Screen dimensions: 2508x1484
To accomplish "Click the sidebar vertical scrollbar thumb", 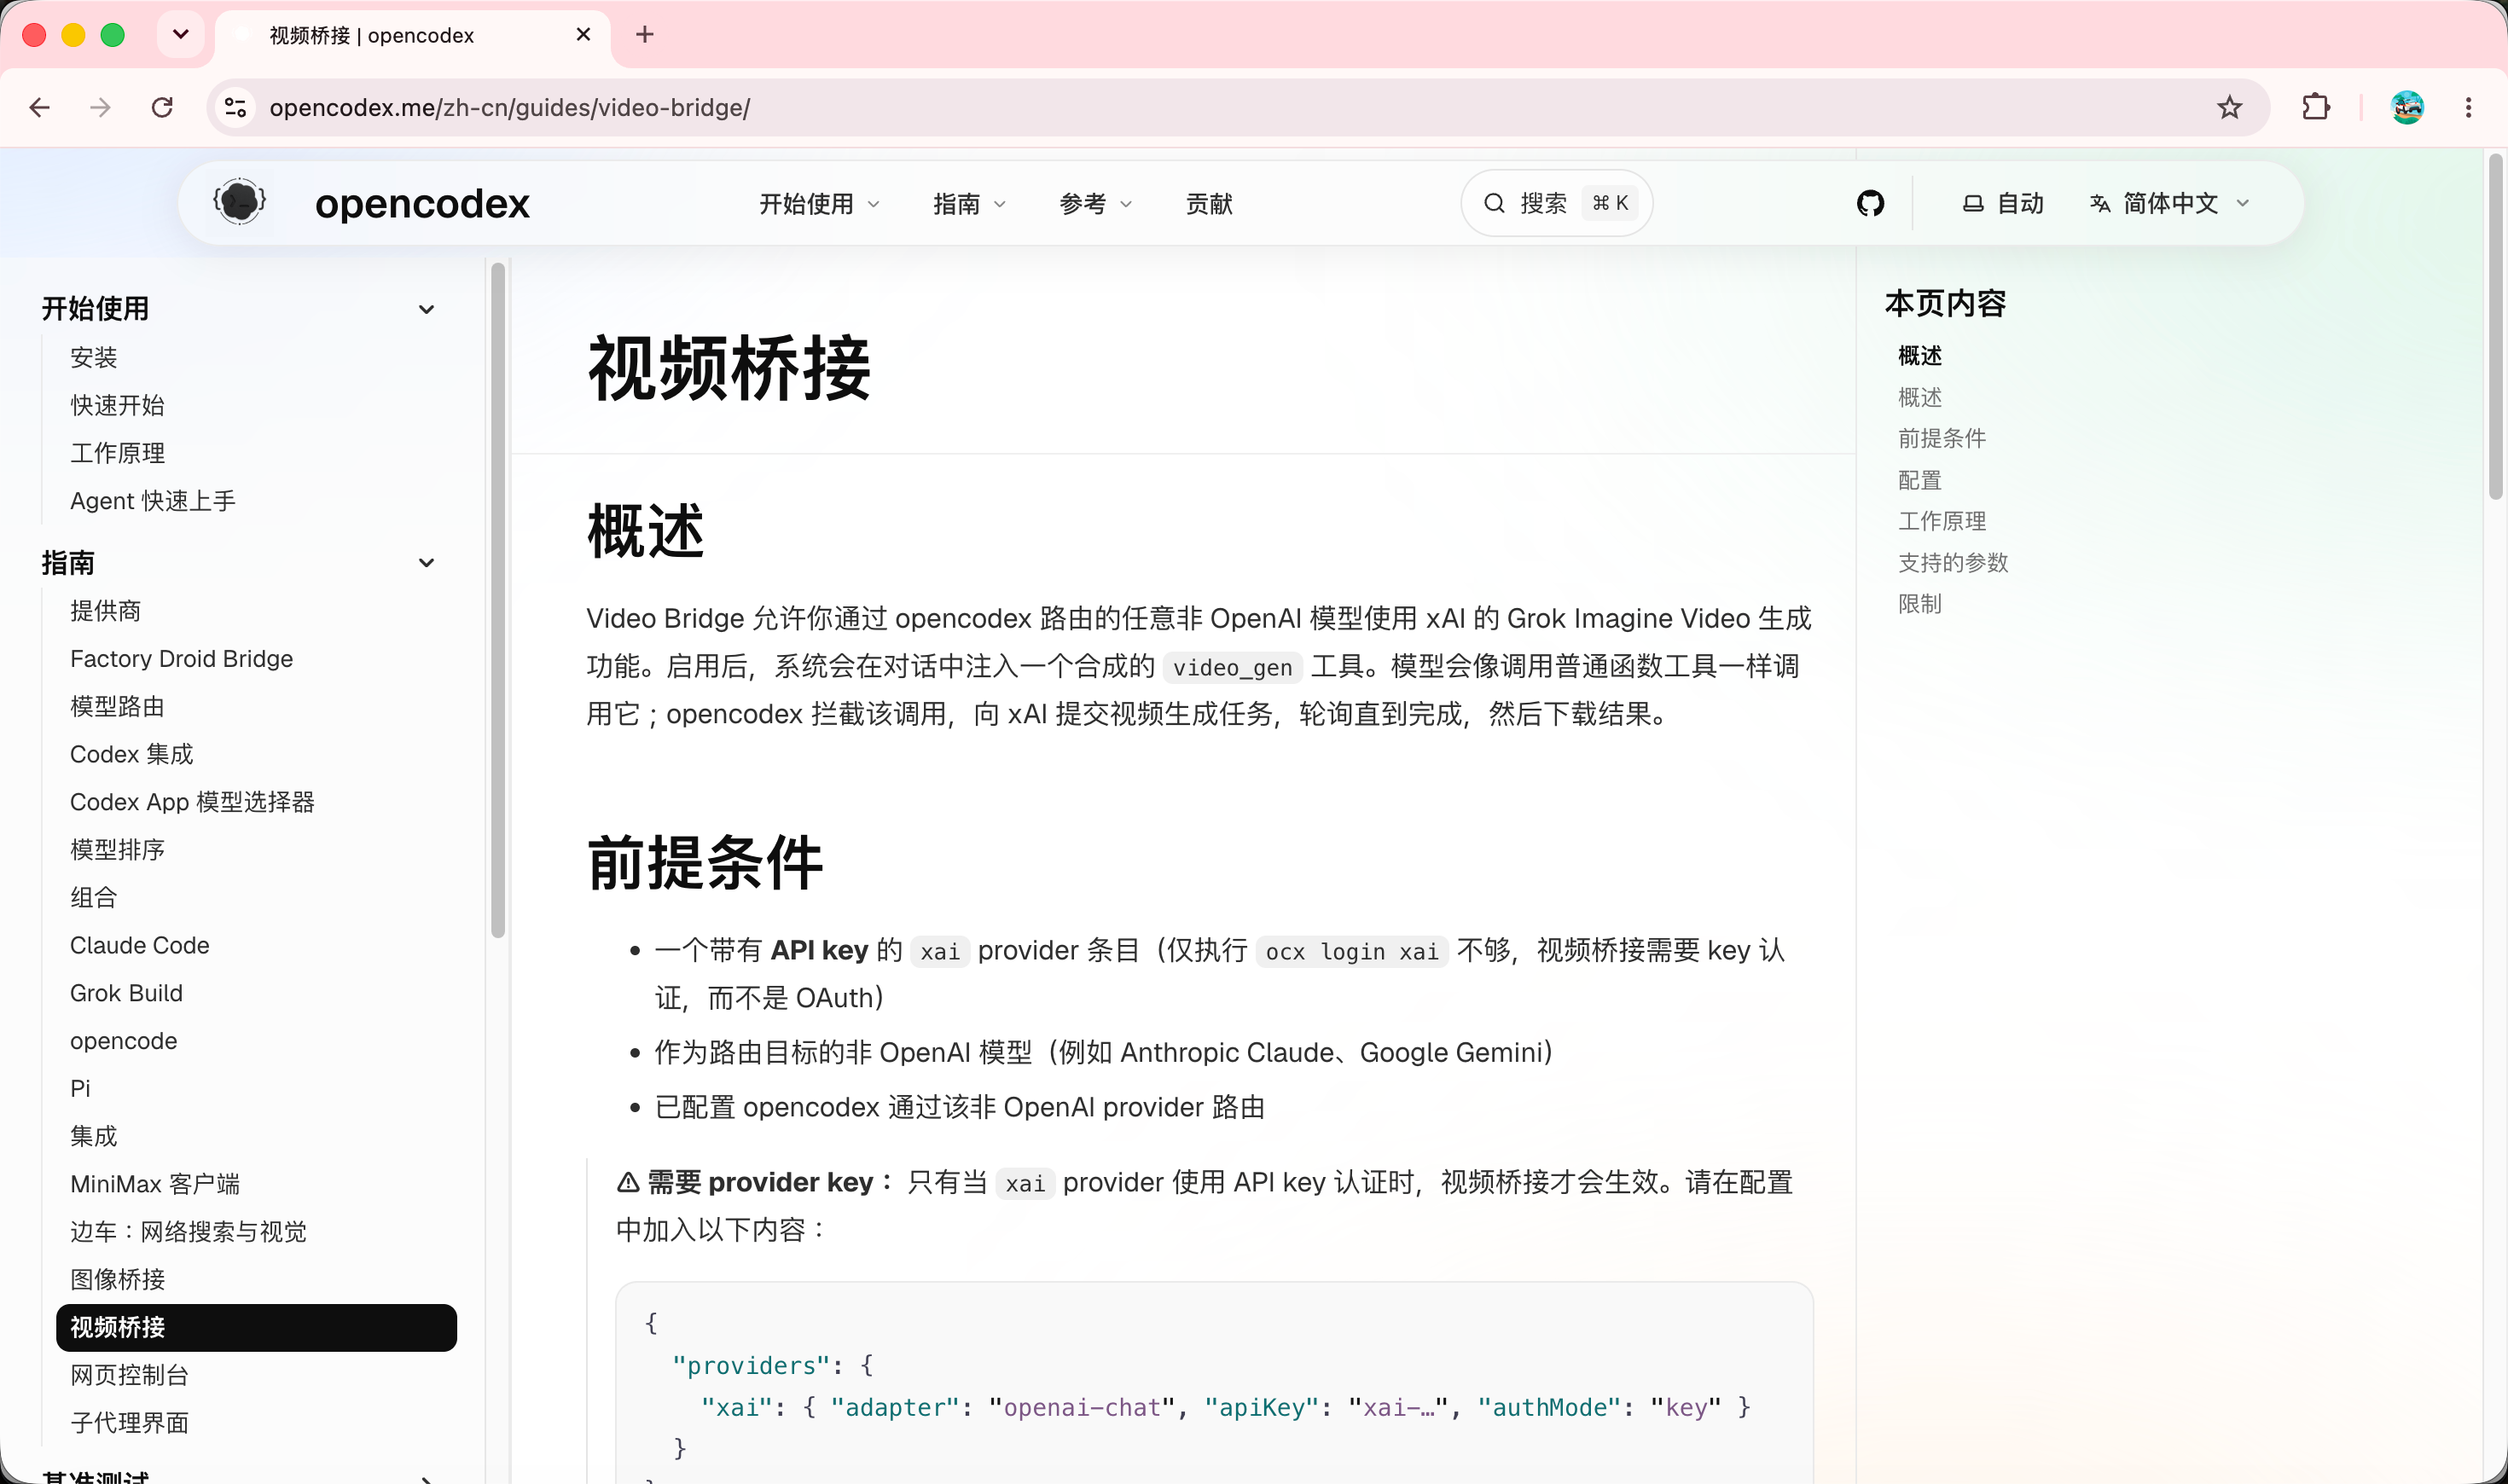I will pos(498,600).
